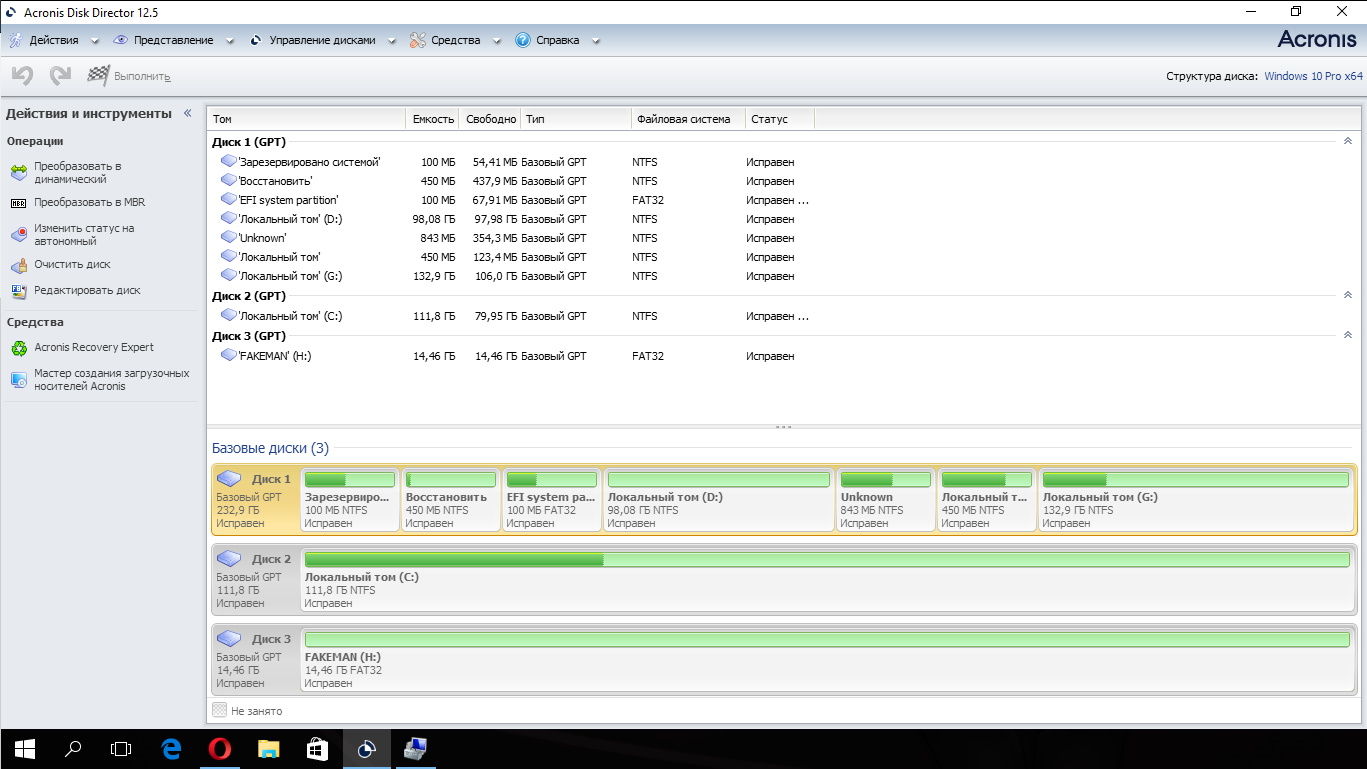Click the Undo arrow icon

(23, 75)
